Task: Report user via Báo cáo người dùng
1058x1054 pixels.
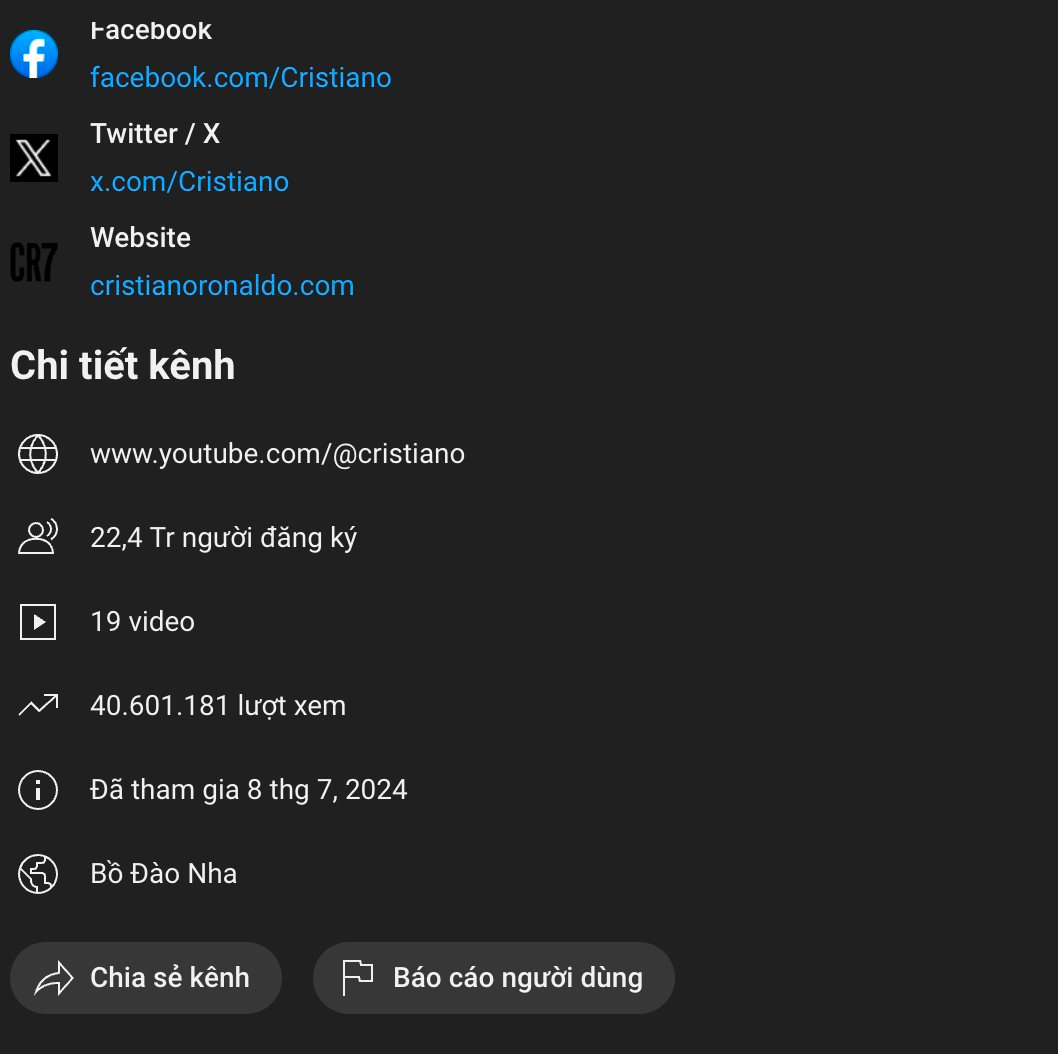Action: coord(494,978)
